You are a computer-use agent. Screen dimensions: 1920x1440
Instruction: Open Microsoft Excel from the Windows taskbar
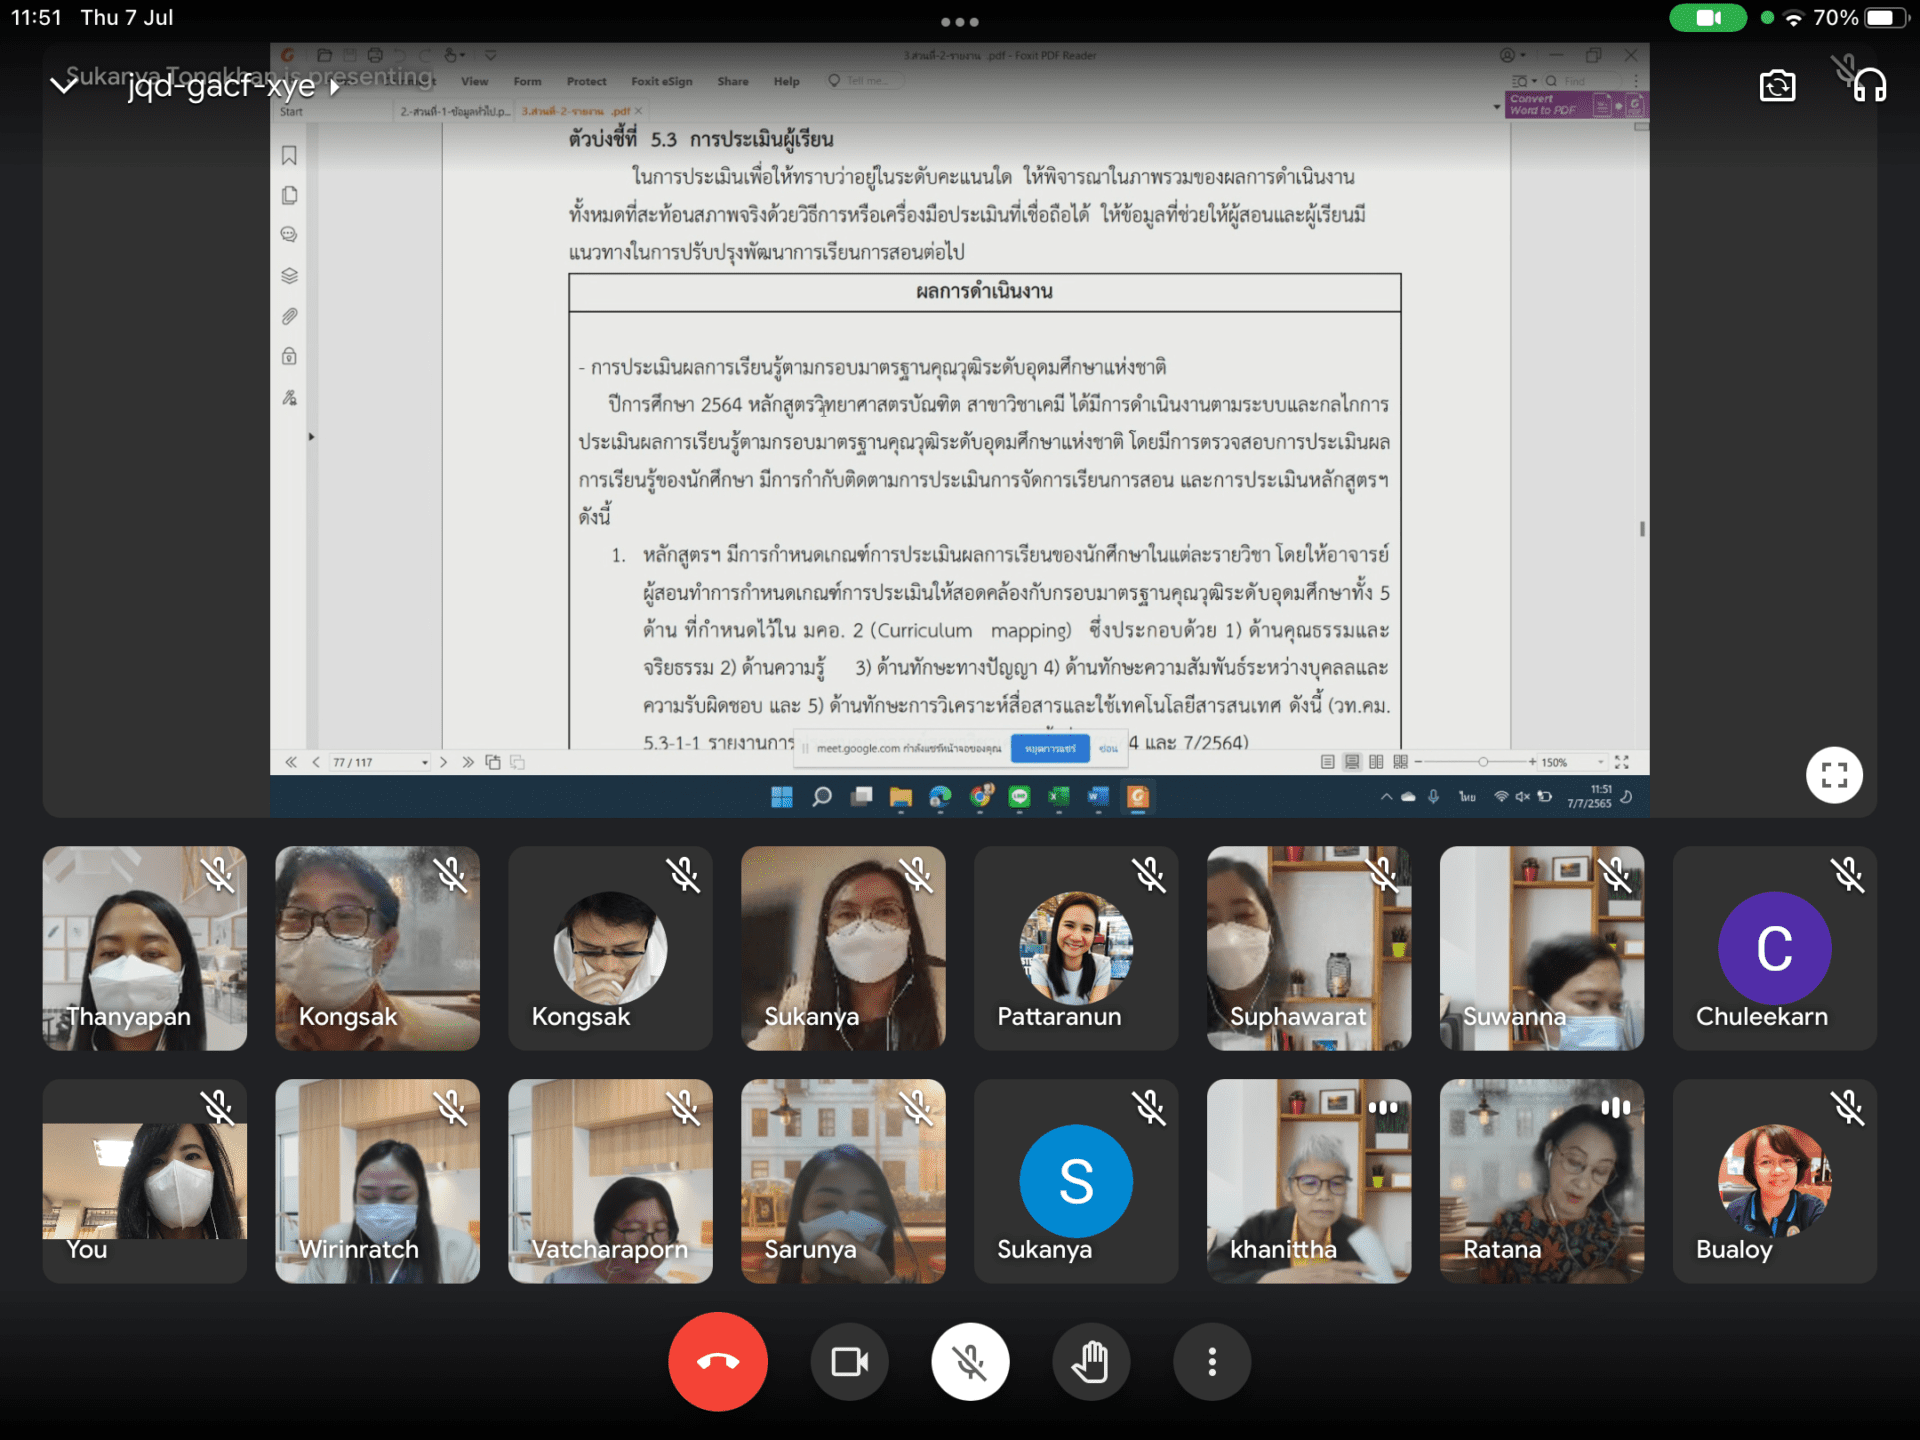[x=1059, y=797]
